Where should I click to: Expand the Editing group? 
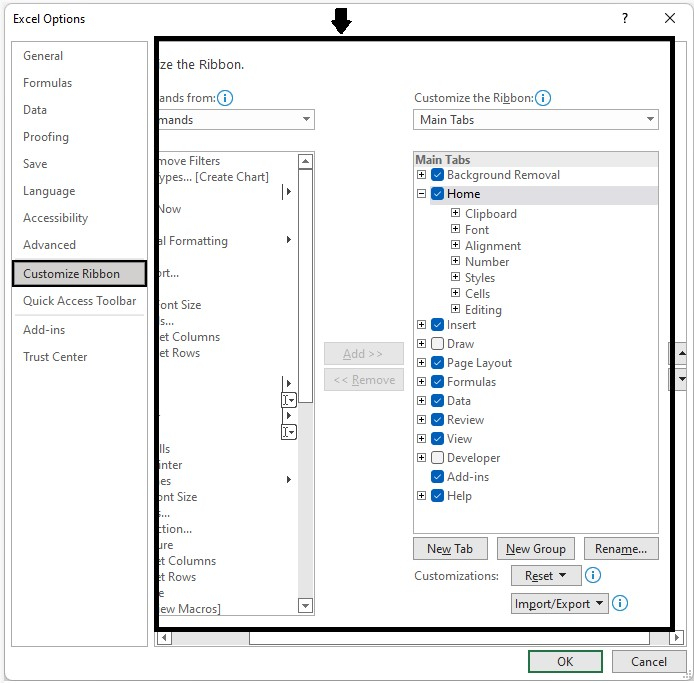(455, 309)
